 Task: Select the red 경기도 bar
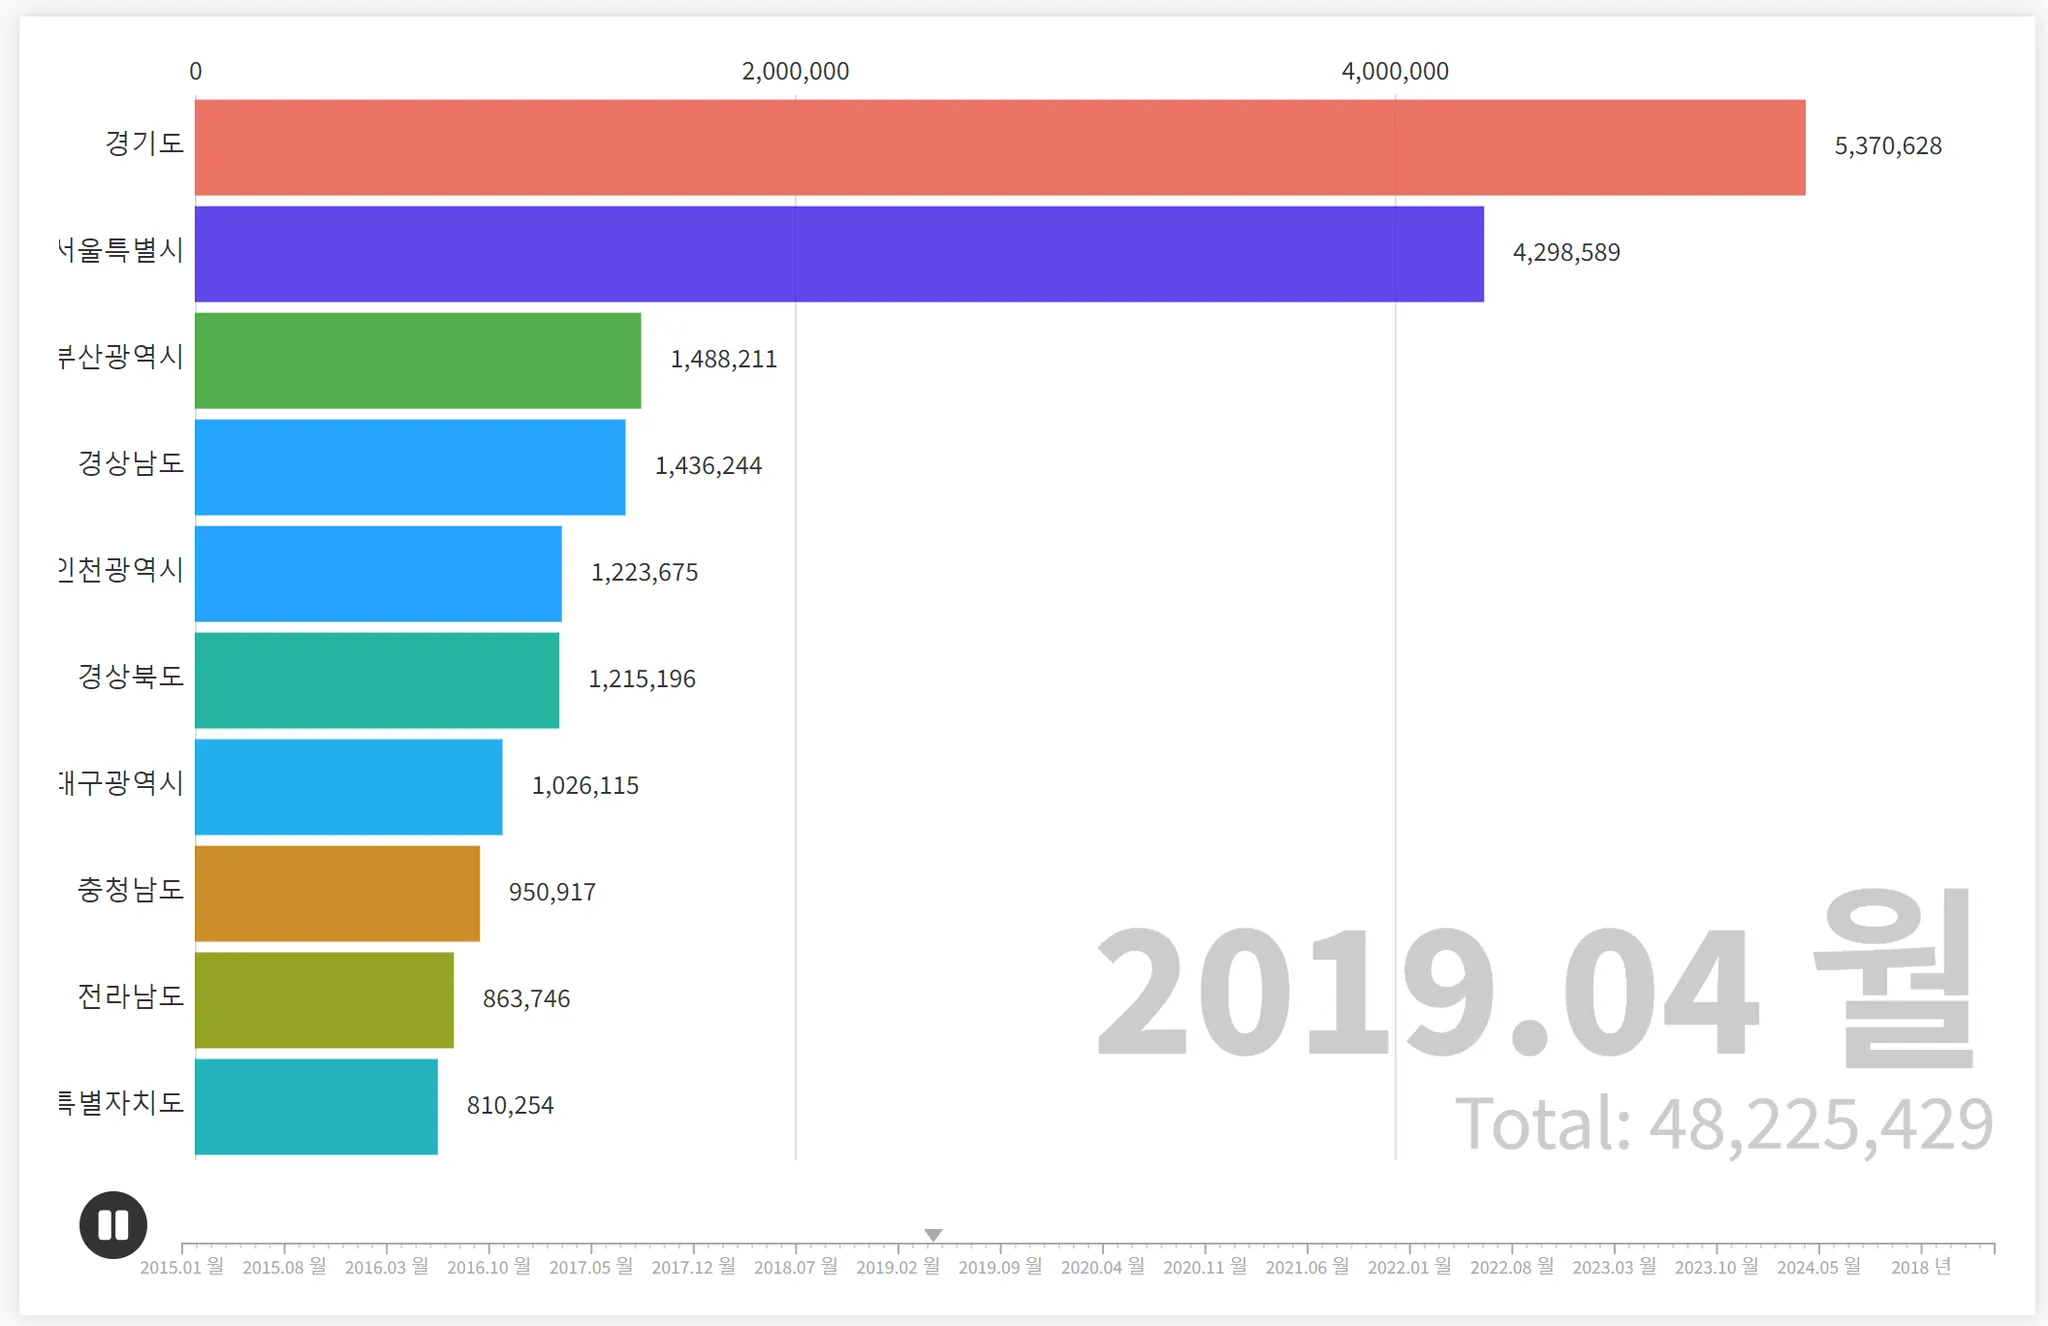(x=1000, y=147)
